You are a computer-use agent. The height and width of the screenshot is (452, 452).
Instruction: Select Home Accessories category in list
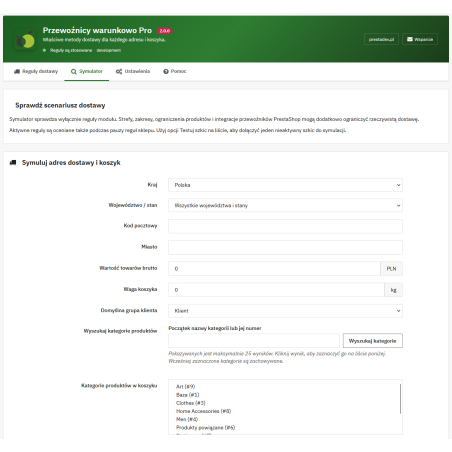(203, 411)
